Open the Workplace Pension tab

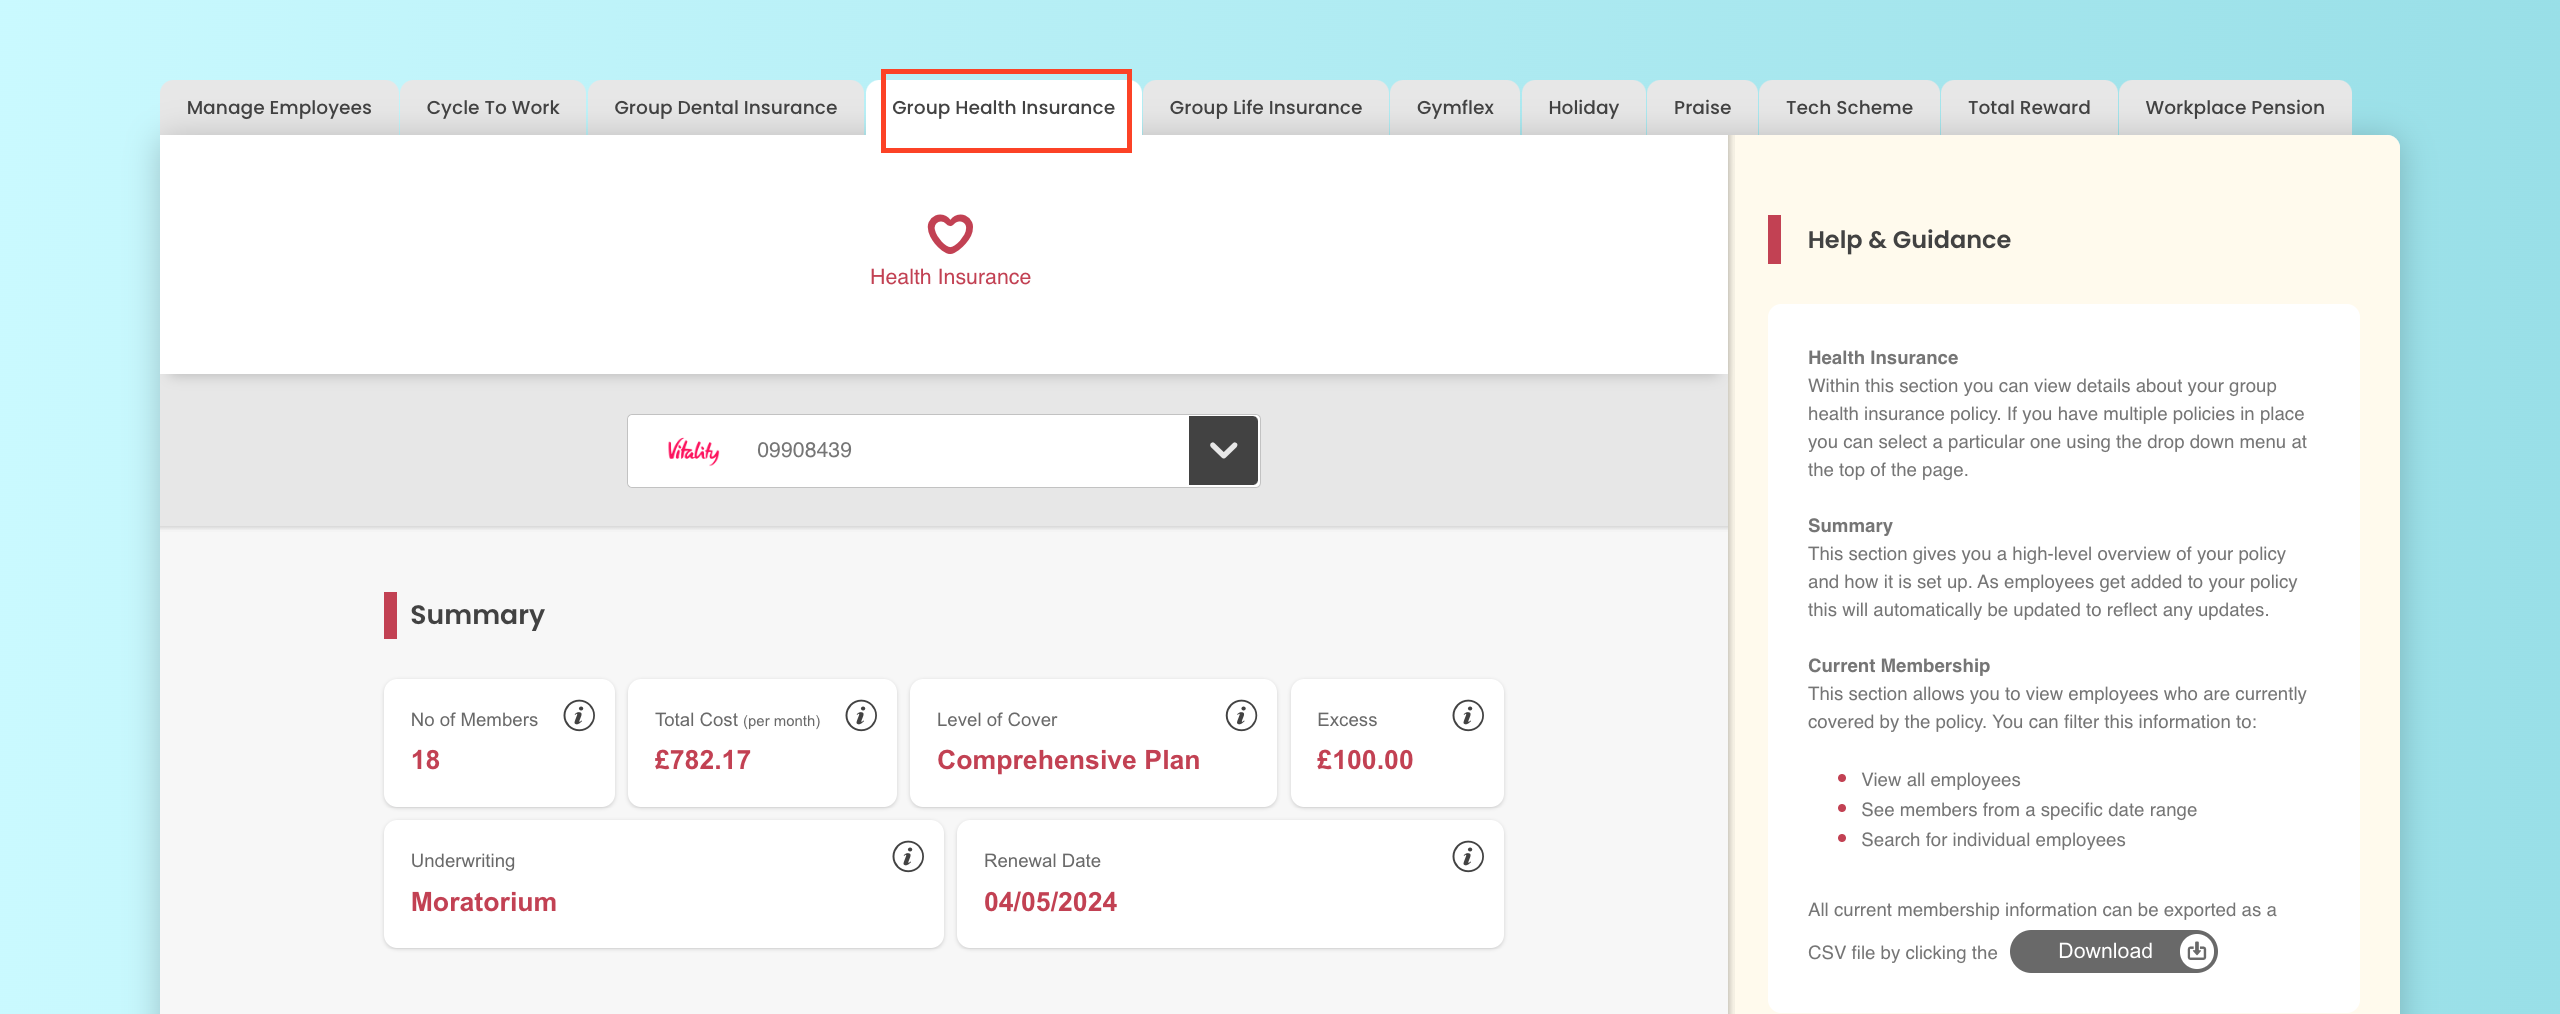point(2234,108)
